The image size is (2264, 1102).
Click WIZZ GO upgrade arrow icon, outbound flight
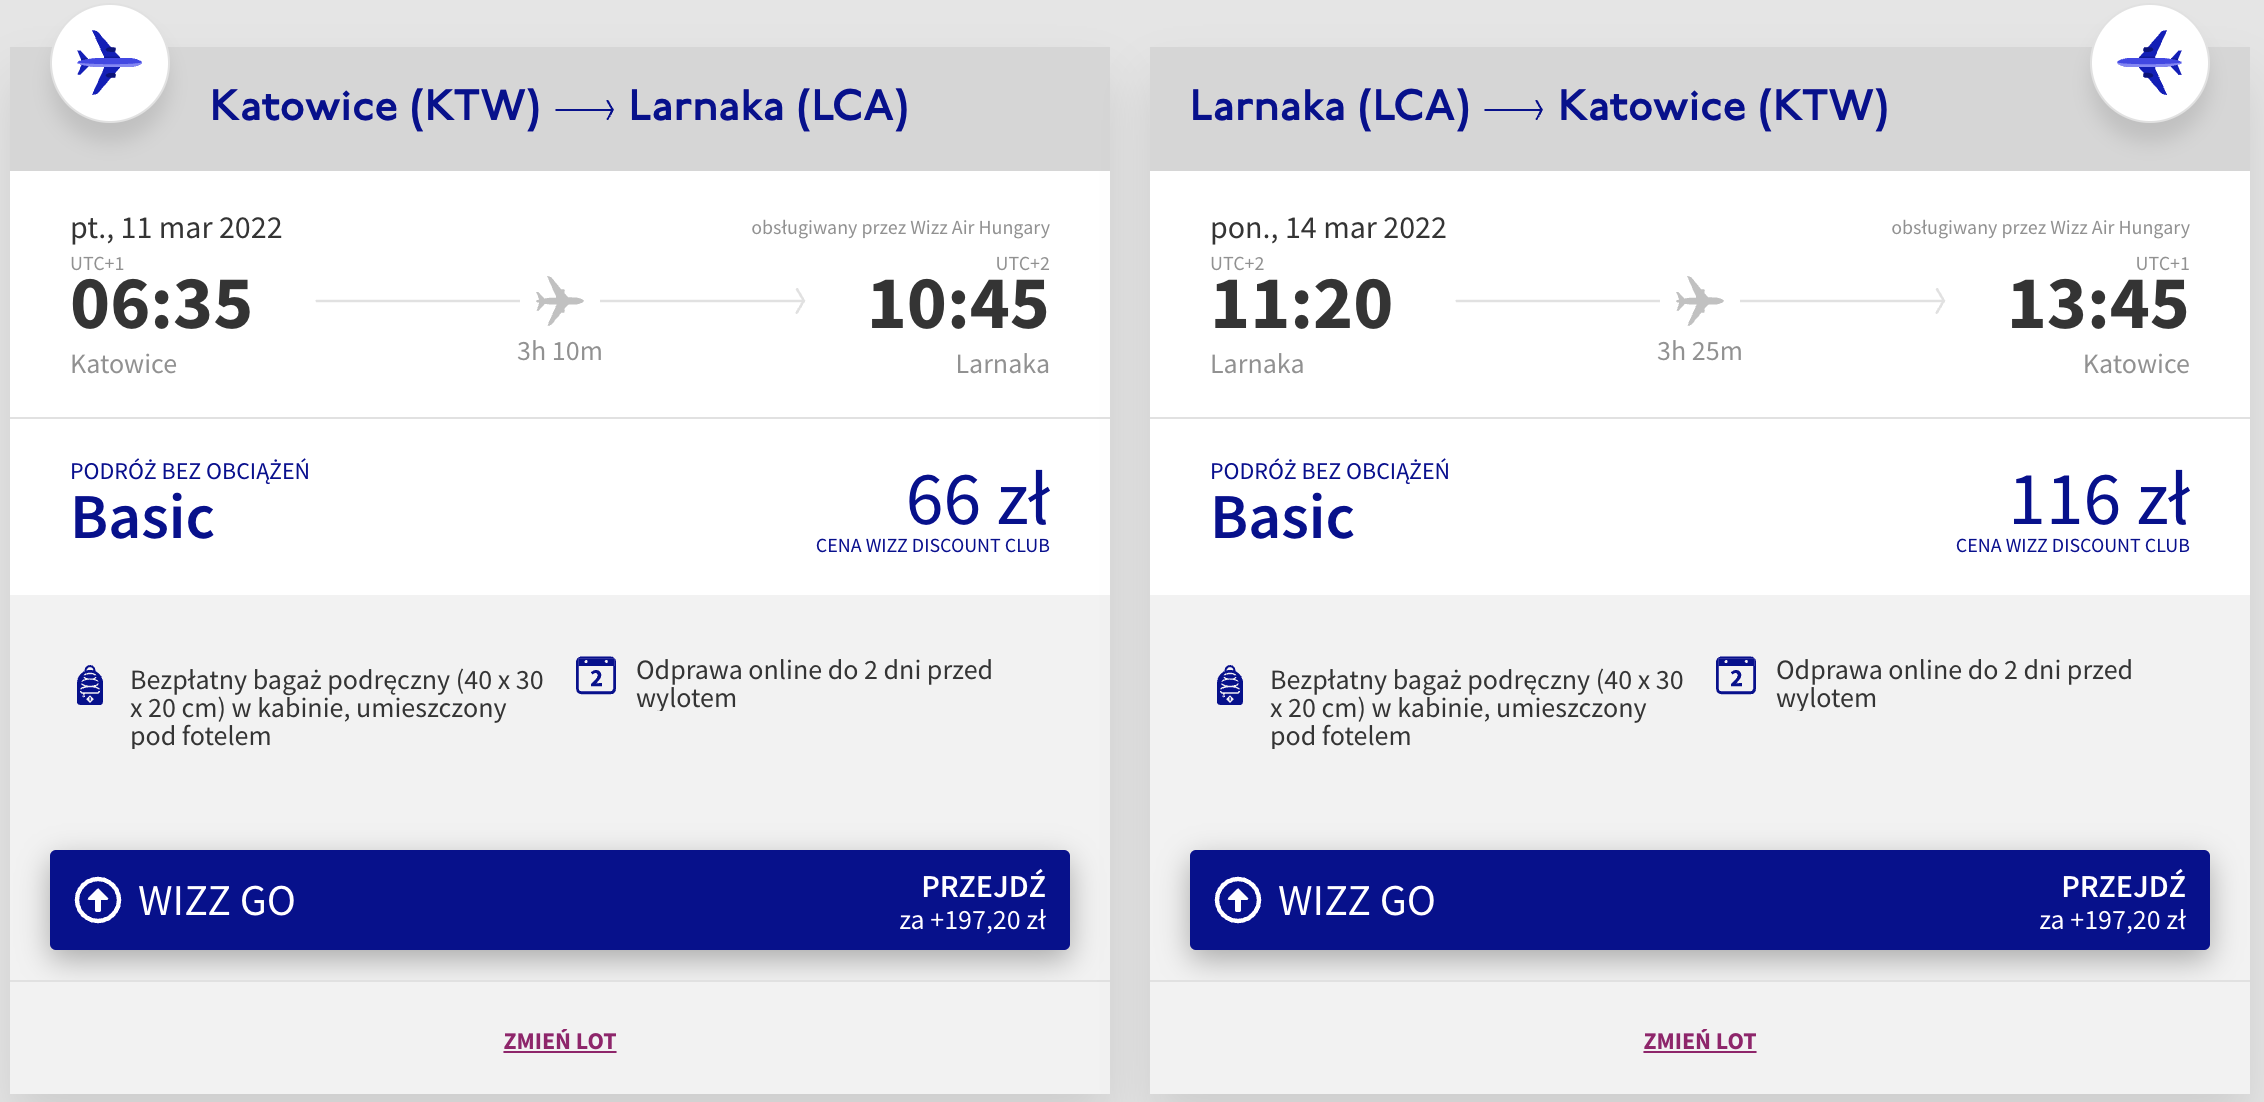pyautogui.click(x=98, y=900)
